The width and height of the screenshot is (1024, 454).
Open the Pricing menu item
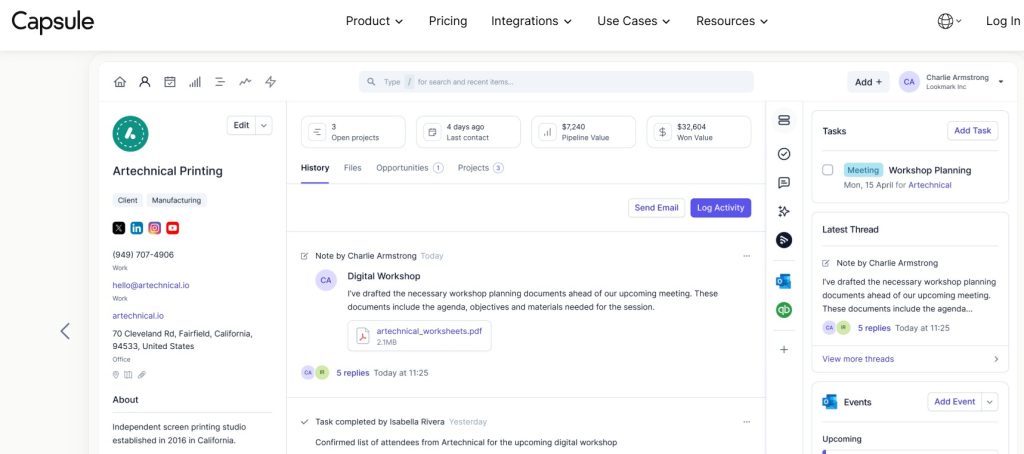[x=448, y=21]
